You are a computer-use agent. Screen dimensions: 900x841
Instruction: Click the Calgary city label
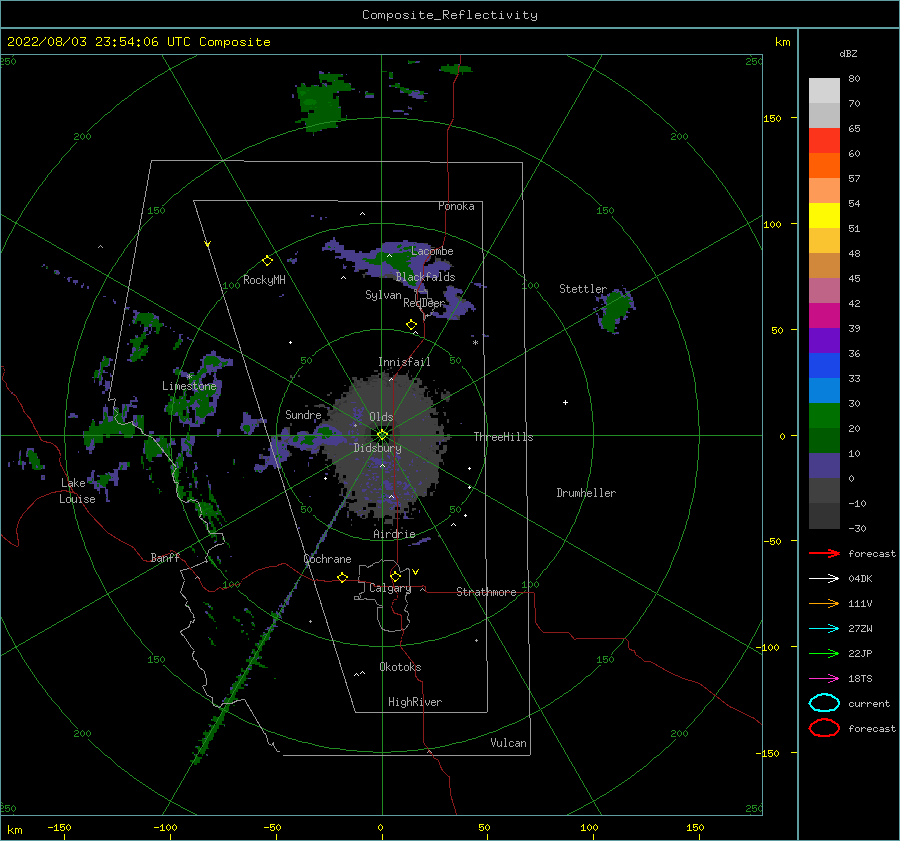point(390,588)
